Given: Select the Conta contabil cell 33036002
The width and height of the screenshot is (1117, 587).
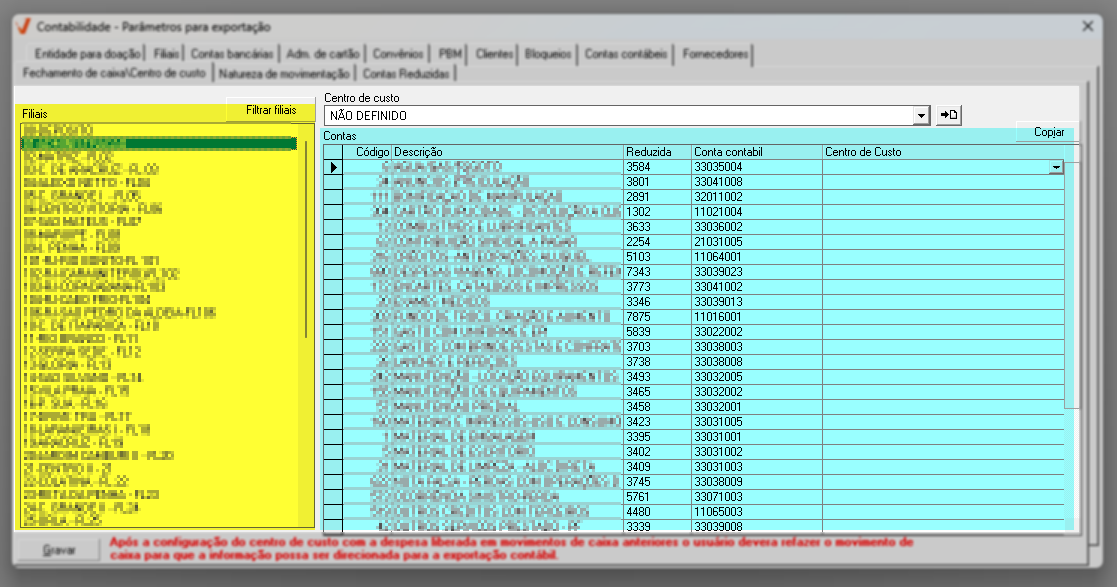Looking at the screenshot, I should 756,227.
